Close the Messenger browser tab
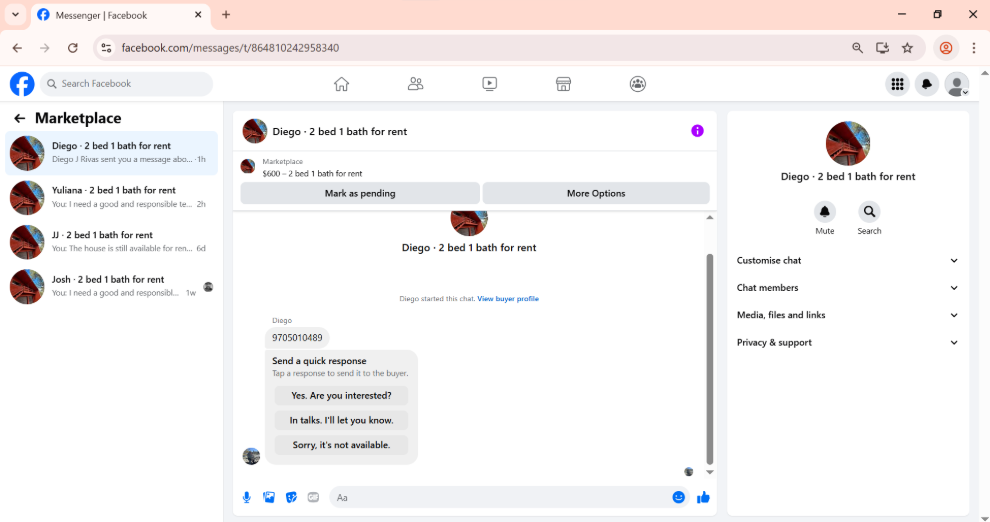 [198, 15]
